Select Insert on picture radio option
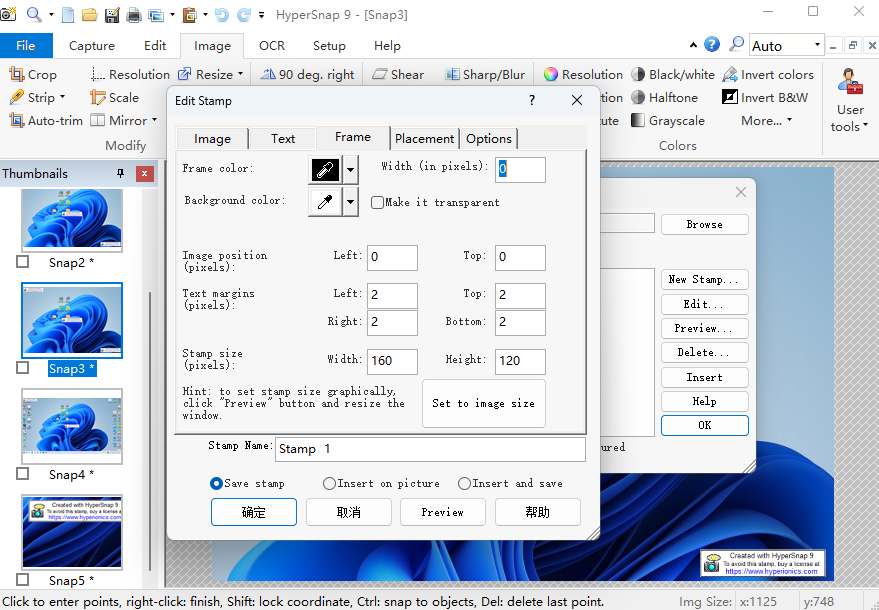The image size is (879, 610). pos(330,483)
